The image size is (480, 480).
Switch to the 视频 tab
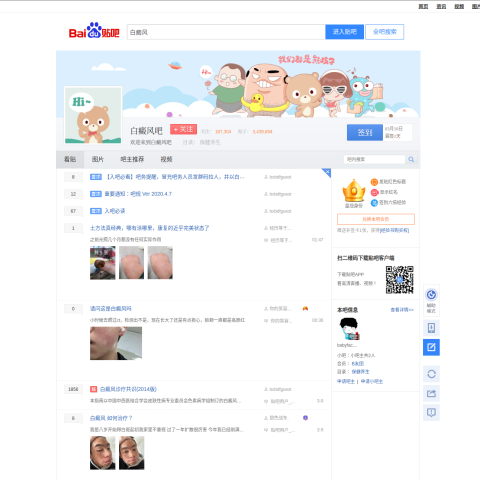click(x=166, y=159)
